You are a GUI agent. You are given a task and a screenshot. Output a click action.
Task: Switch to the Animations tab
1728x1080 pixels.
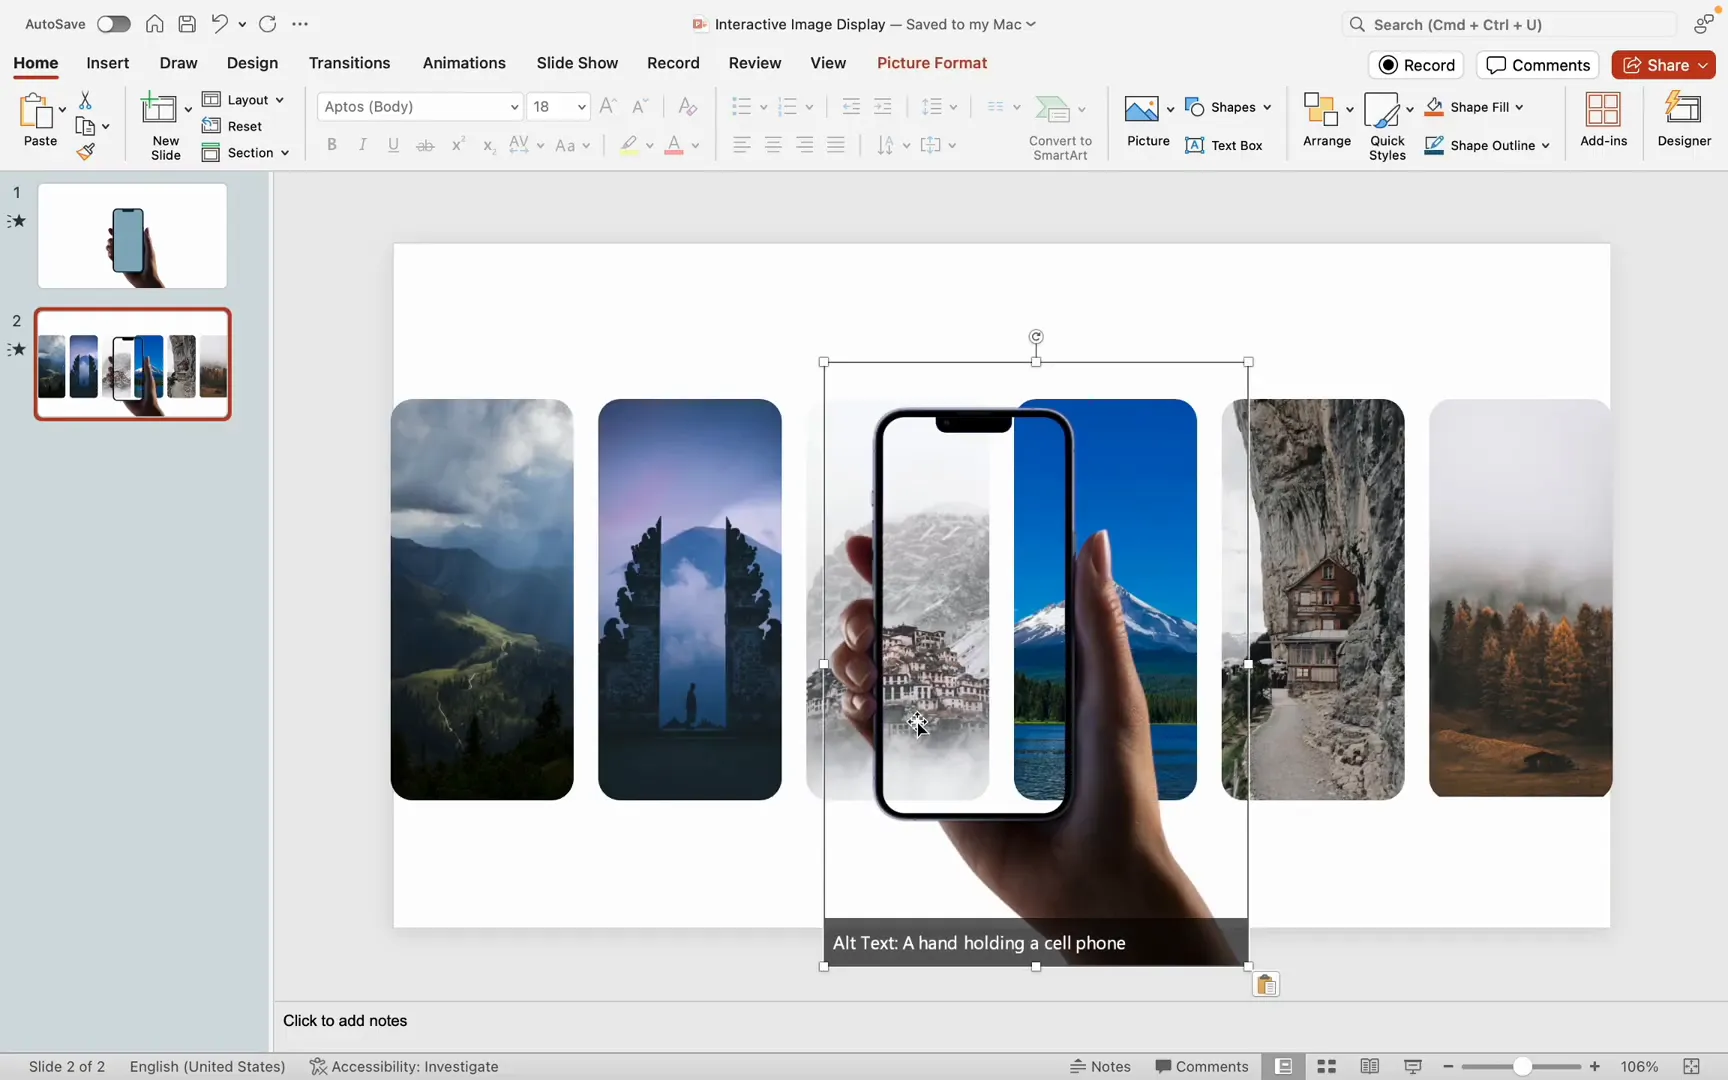coord(464,63)
